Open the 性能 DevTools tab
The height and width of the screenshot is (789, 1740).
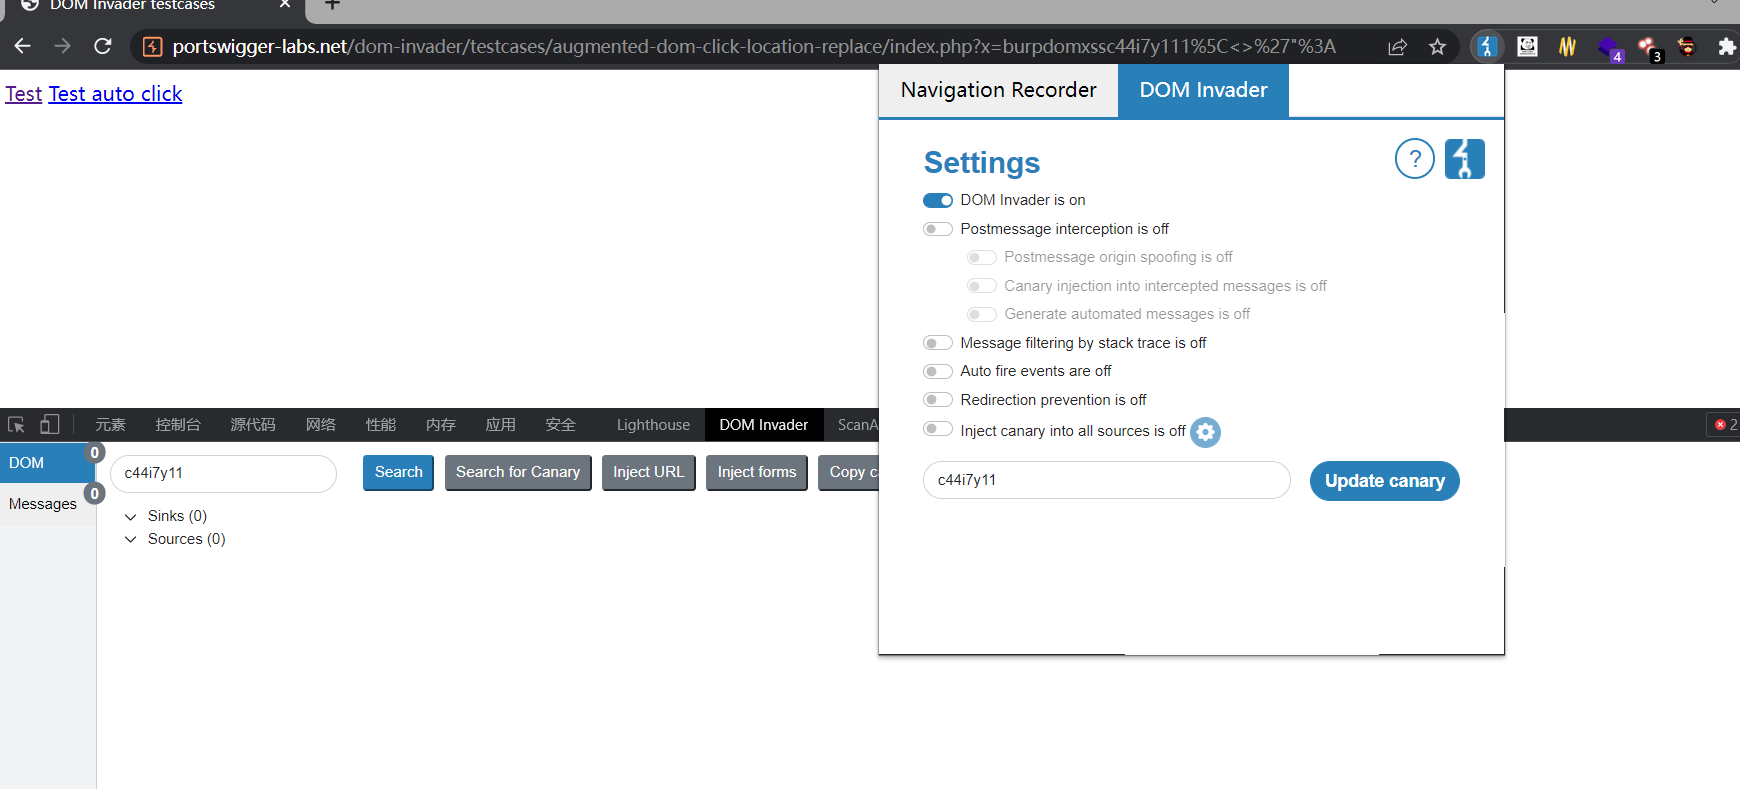tap(381, 425)
